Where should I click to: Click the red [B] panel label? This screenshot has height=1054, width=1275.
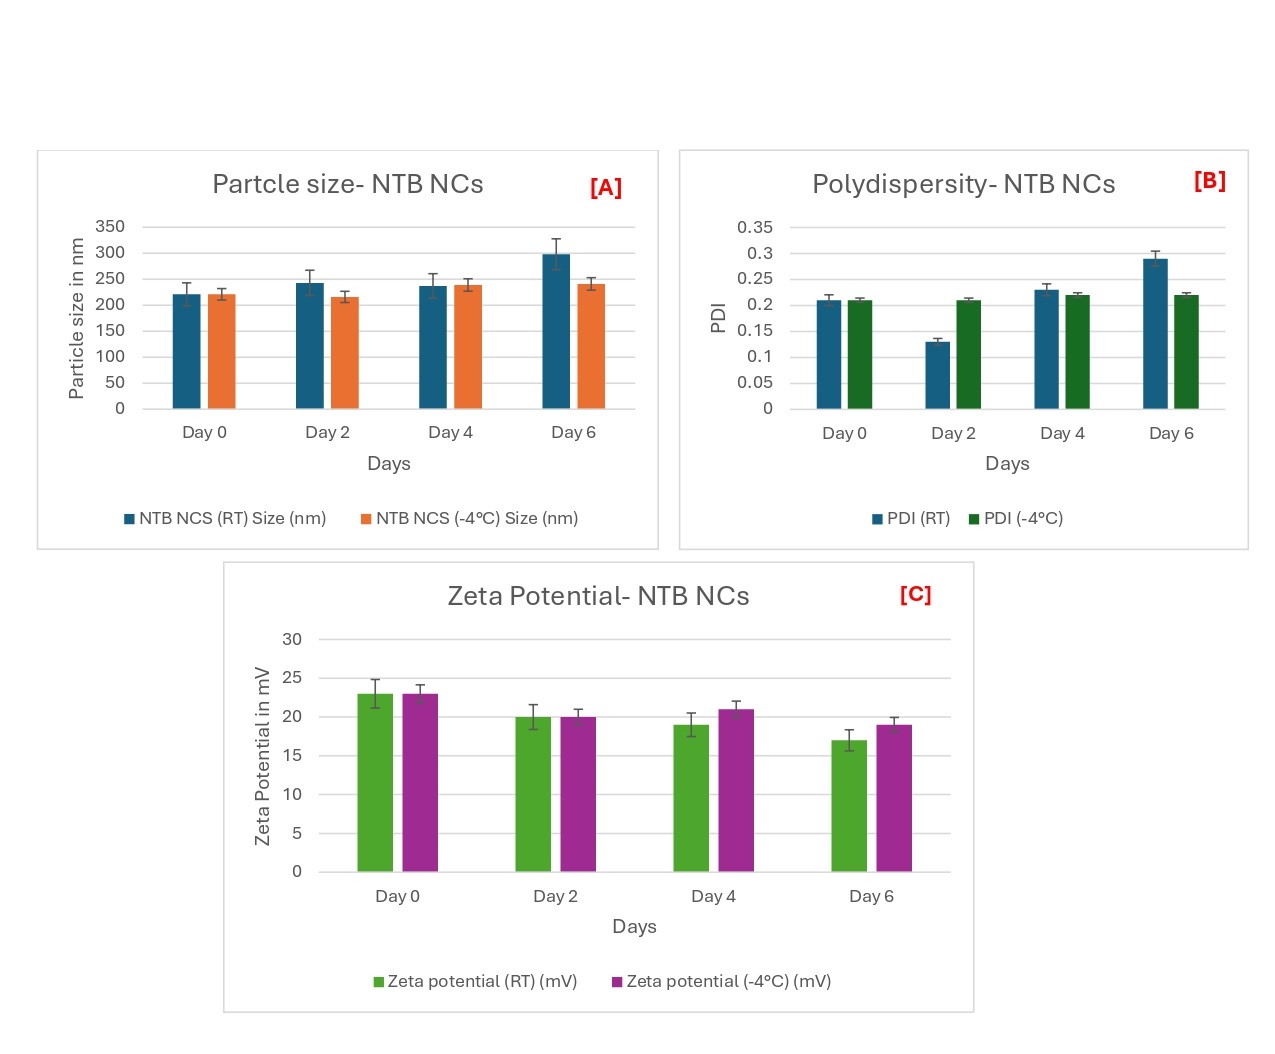click(1209, 181)
